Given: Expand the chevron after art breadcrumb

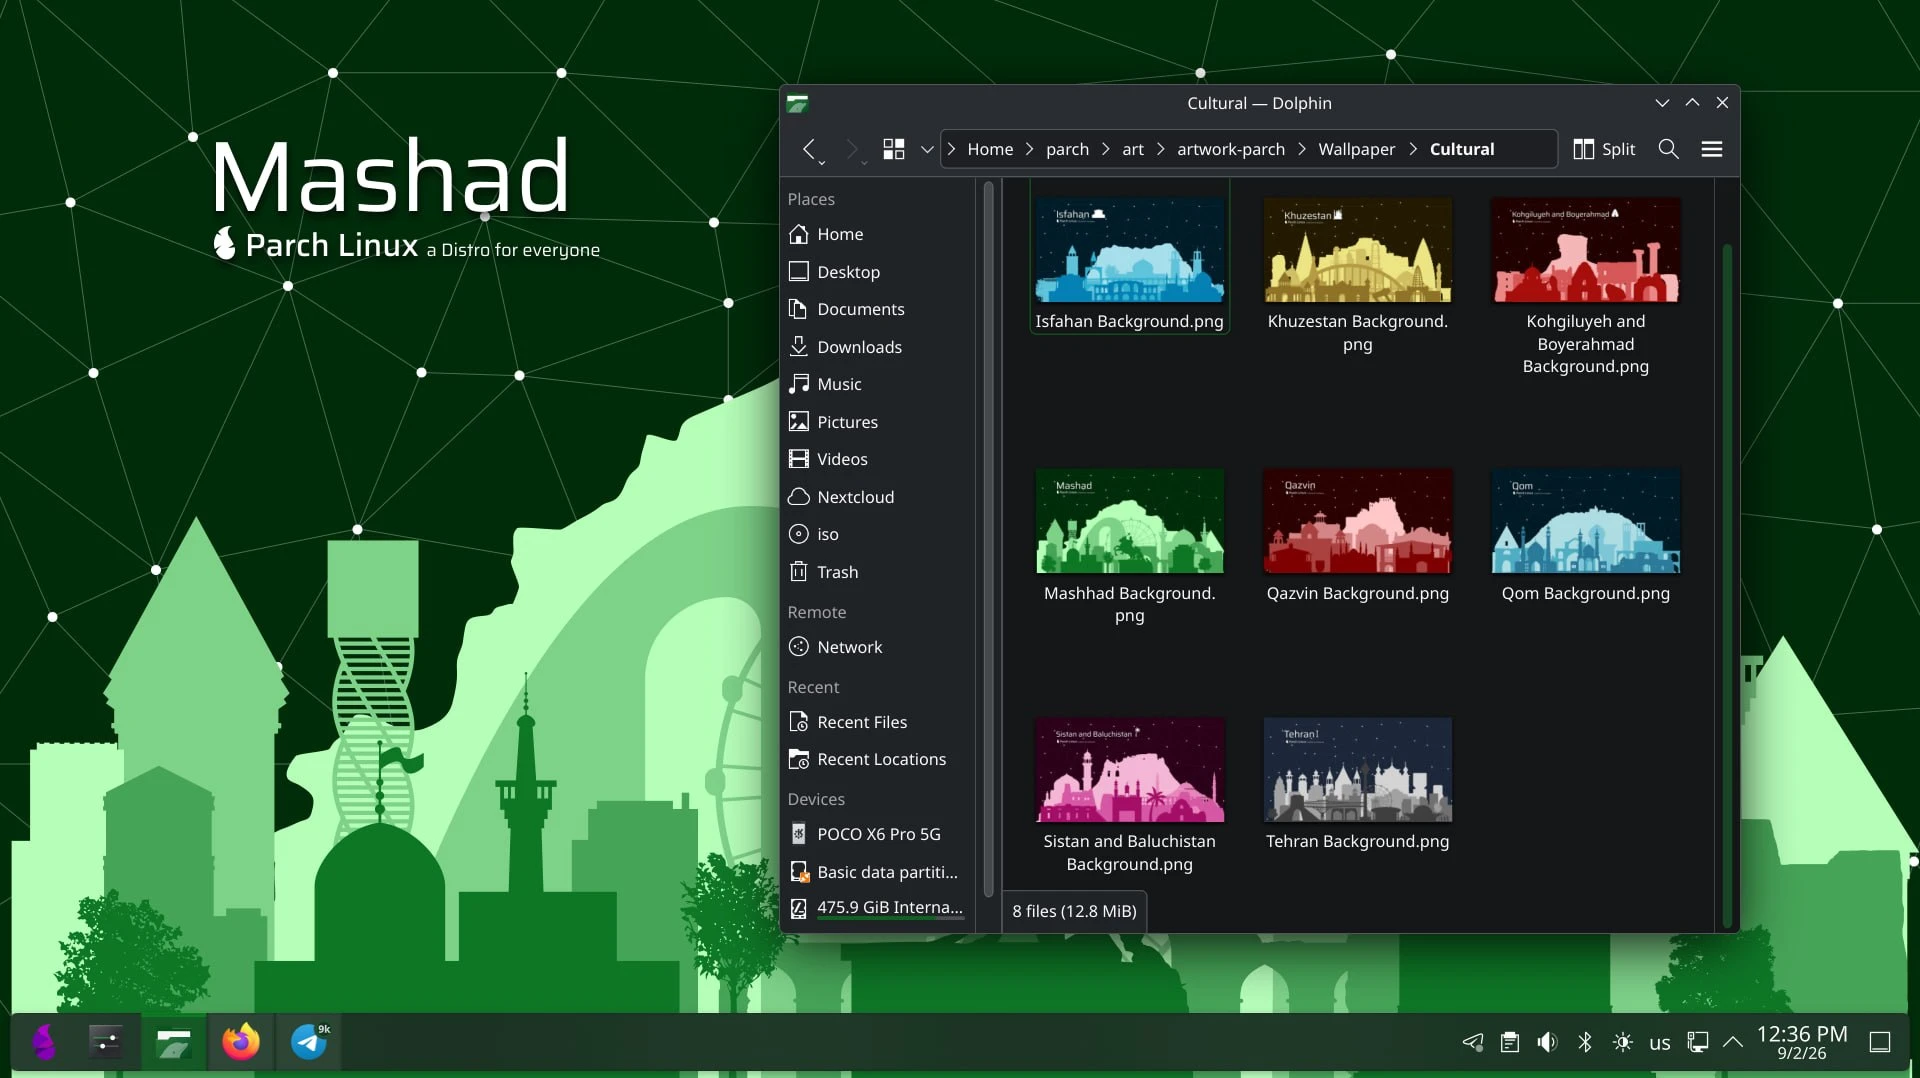Looking at the screenshot, I should pyautogui.click(x=1160, y=149).
